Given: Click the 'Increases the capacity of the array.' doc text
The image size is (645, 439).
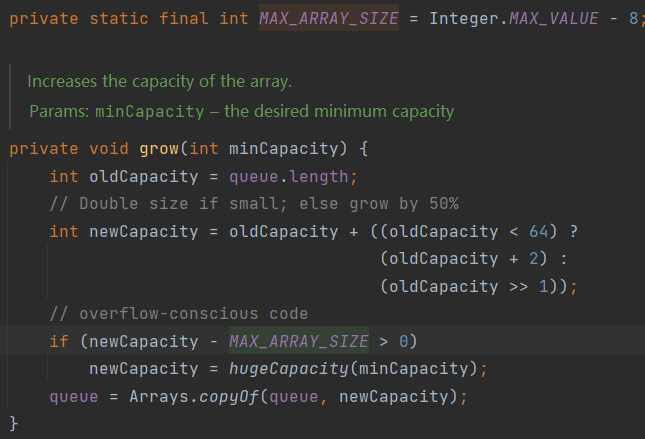Looking at the screenshot, I should coord(160,81).
